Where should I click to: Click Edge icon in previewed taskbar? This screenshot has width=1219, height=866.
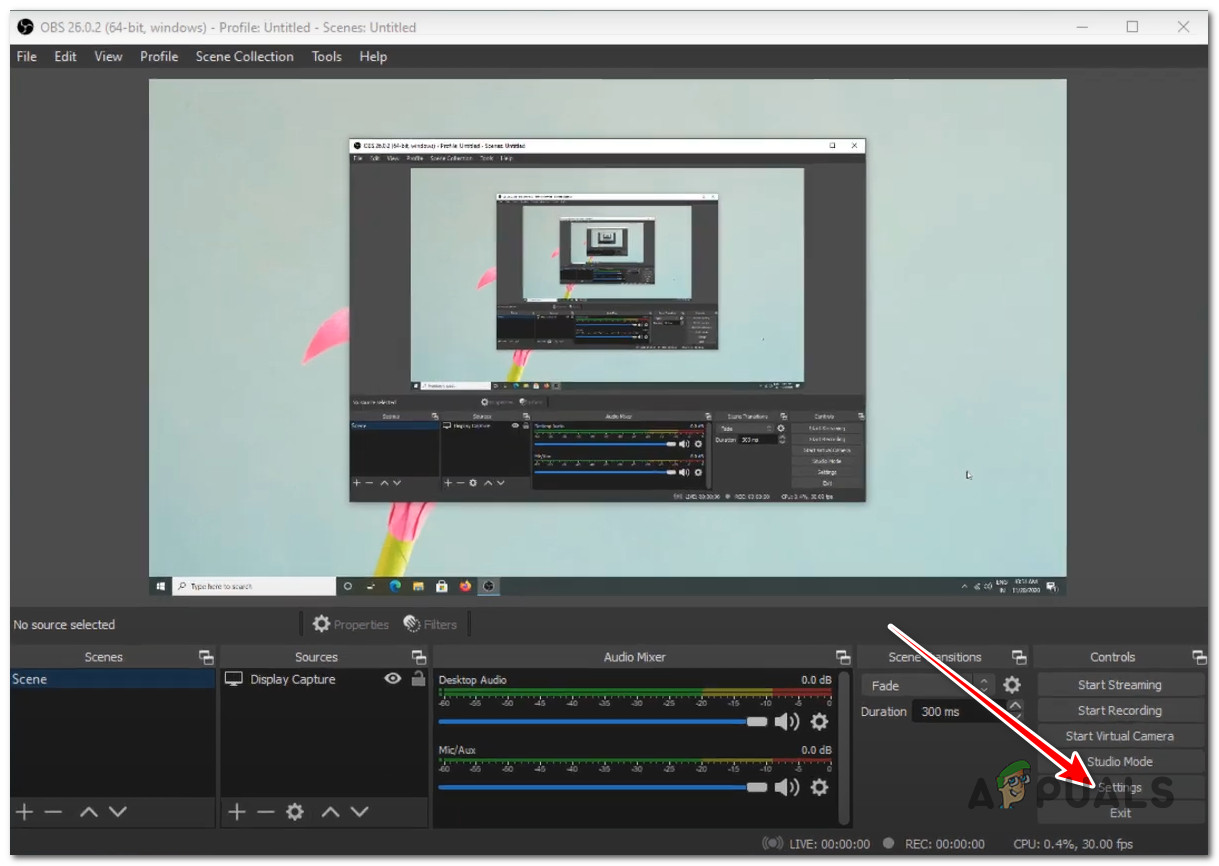point(395,586)
